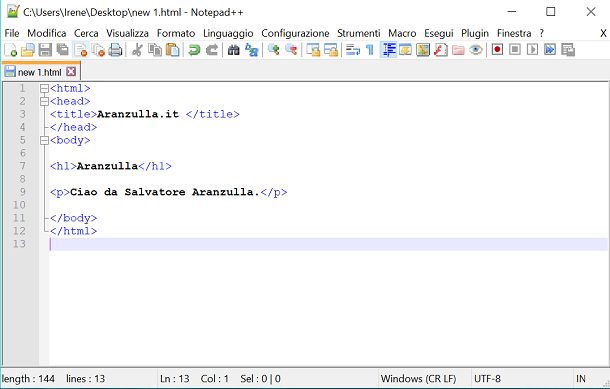Print the document using printer icon
Image resolution: width=610 pixels, height=389 pixels.
[116, 50]
